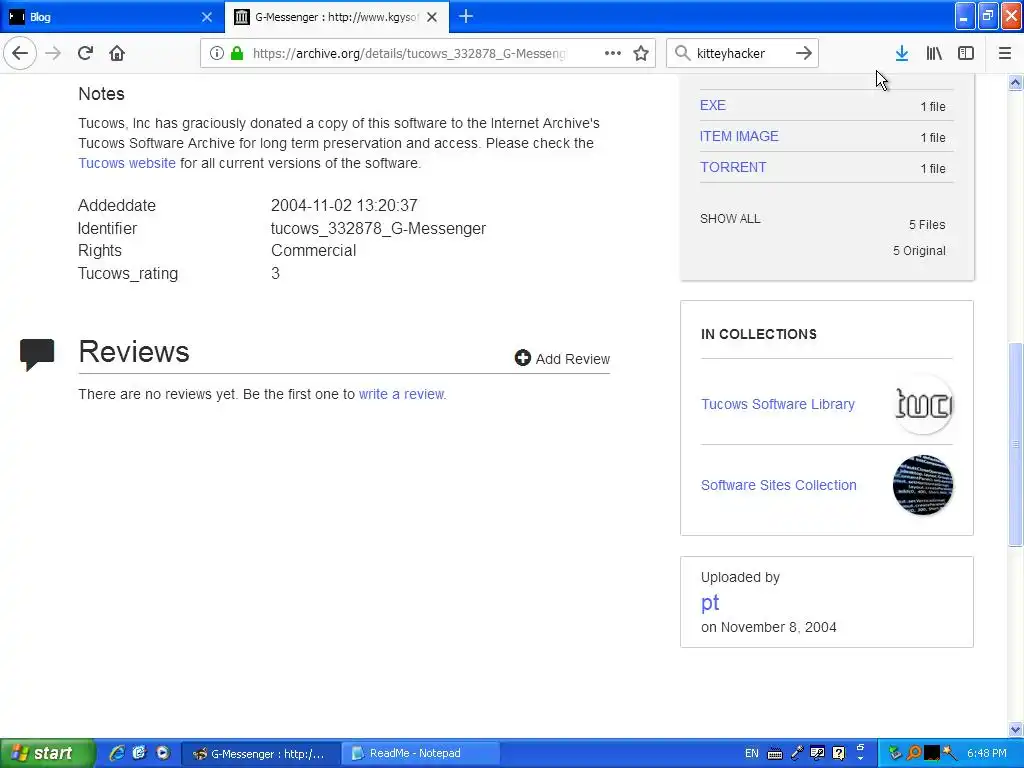Reload the current page
The image size is (1024, 768).
pos(85,53)
